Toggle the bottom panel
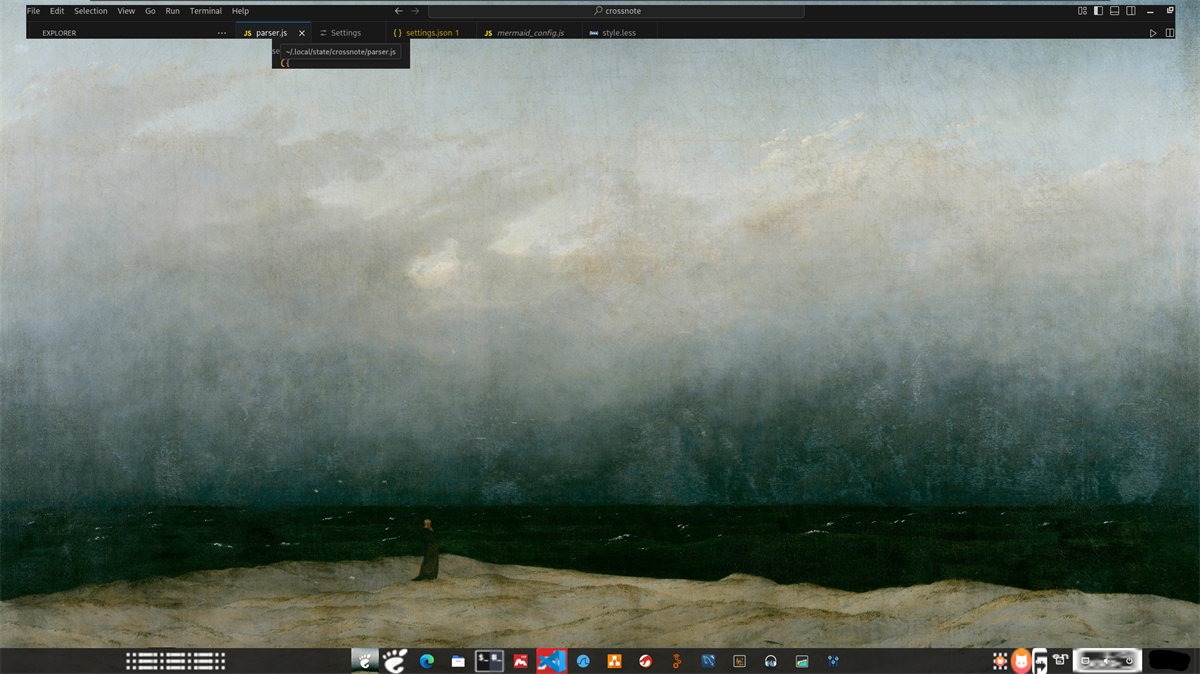The image size is (1200, 674). (x=1114, y=11)
